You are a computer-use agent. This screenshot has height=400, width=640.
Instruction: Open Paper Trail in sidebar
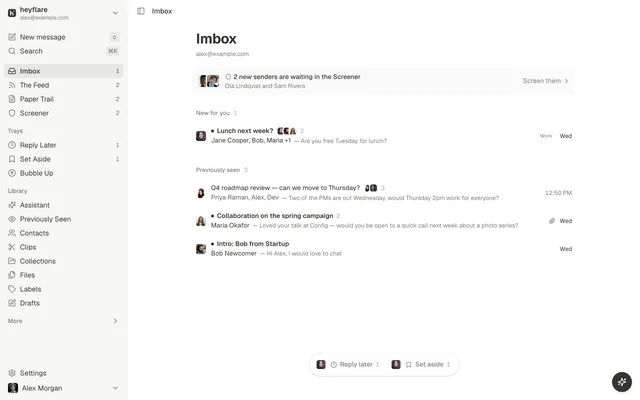click(64, 99)
